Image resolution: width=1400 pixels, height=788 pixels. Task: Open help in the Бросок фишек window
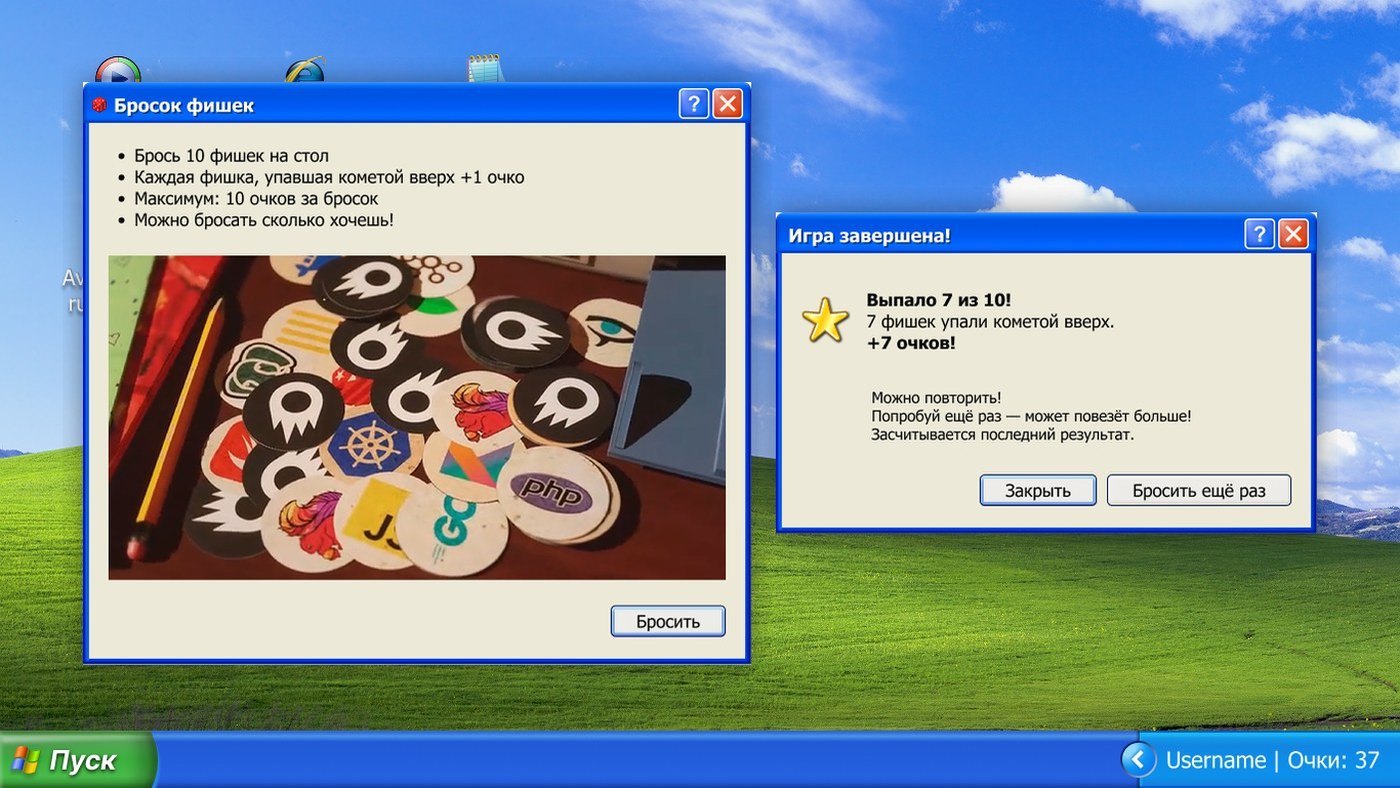pos(693,104)
